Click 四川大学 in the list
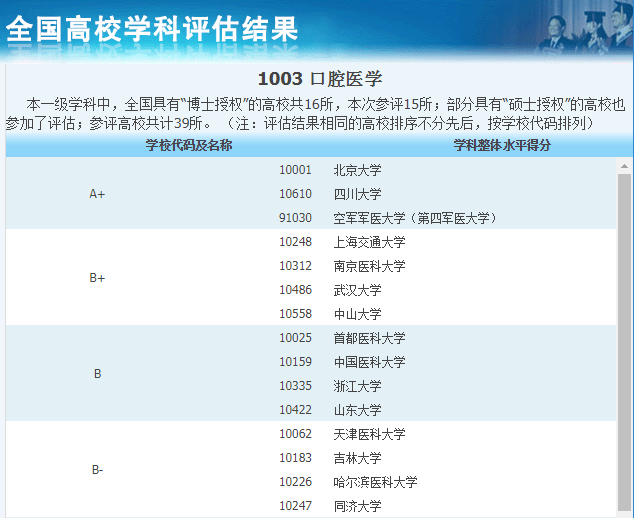The height and width of the screenshot is (518, 637). (358, 194)
